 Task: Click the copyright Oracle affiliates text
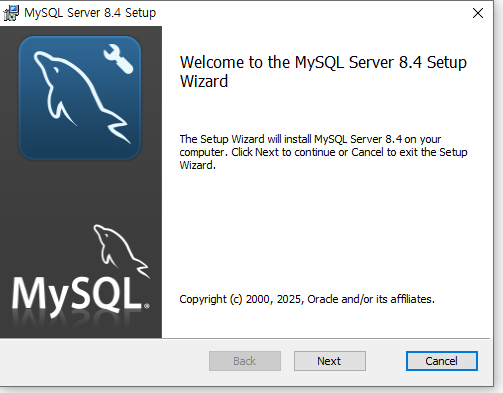[307, 299]
